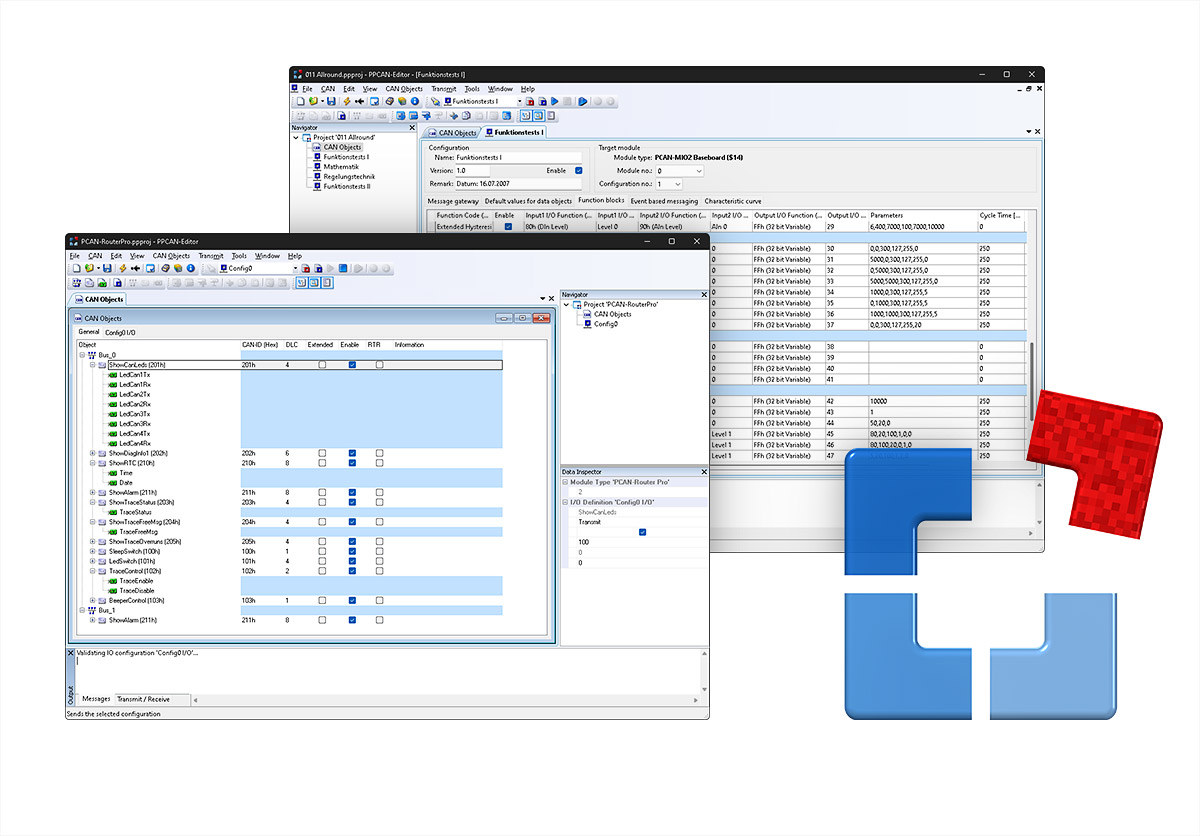This screenshot has height=836, width=1200.
Task: Close the Data Inspector panel
Action: pyautogui.click(x=703, y=471)
